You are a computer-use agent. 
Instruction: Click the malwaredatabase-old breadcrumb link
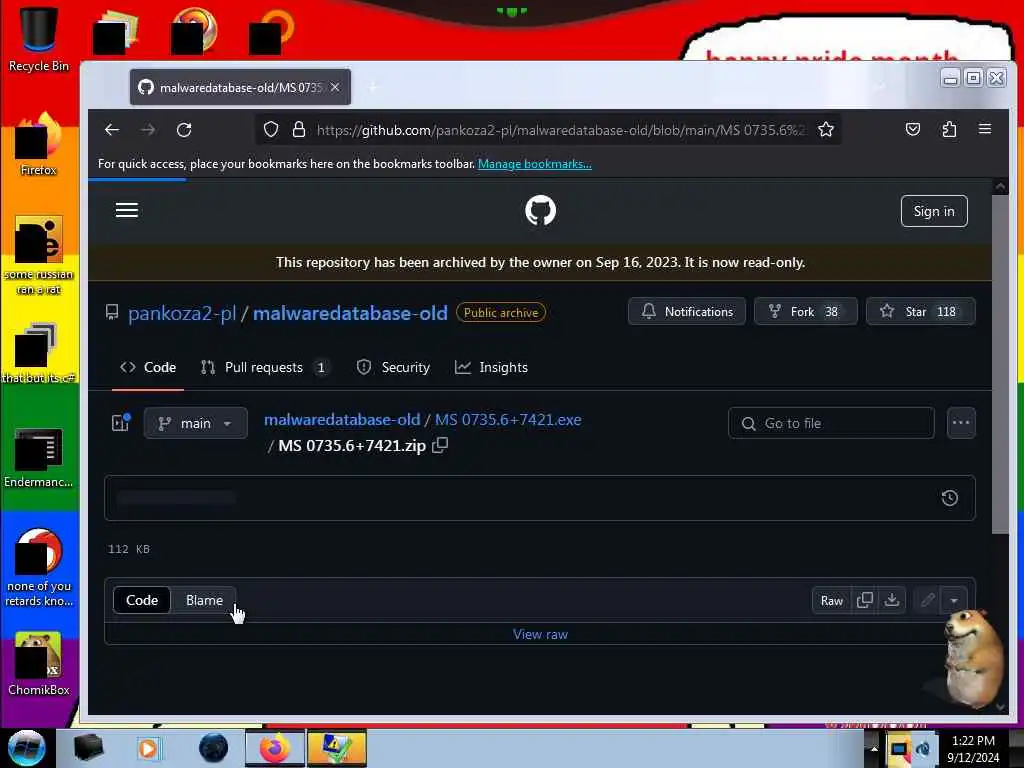pos(342,420)
